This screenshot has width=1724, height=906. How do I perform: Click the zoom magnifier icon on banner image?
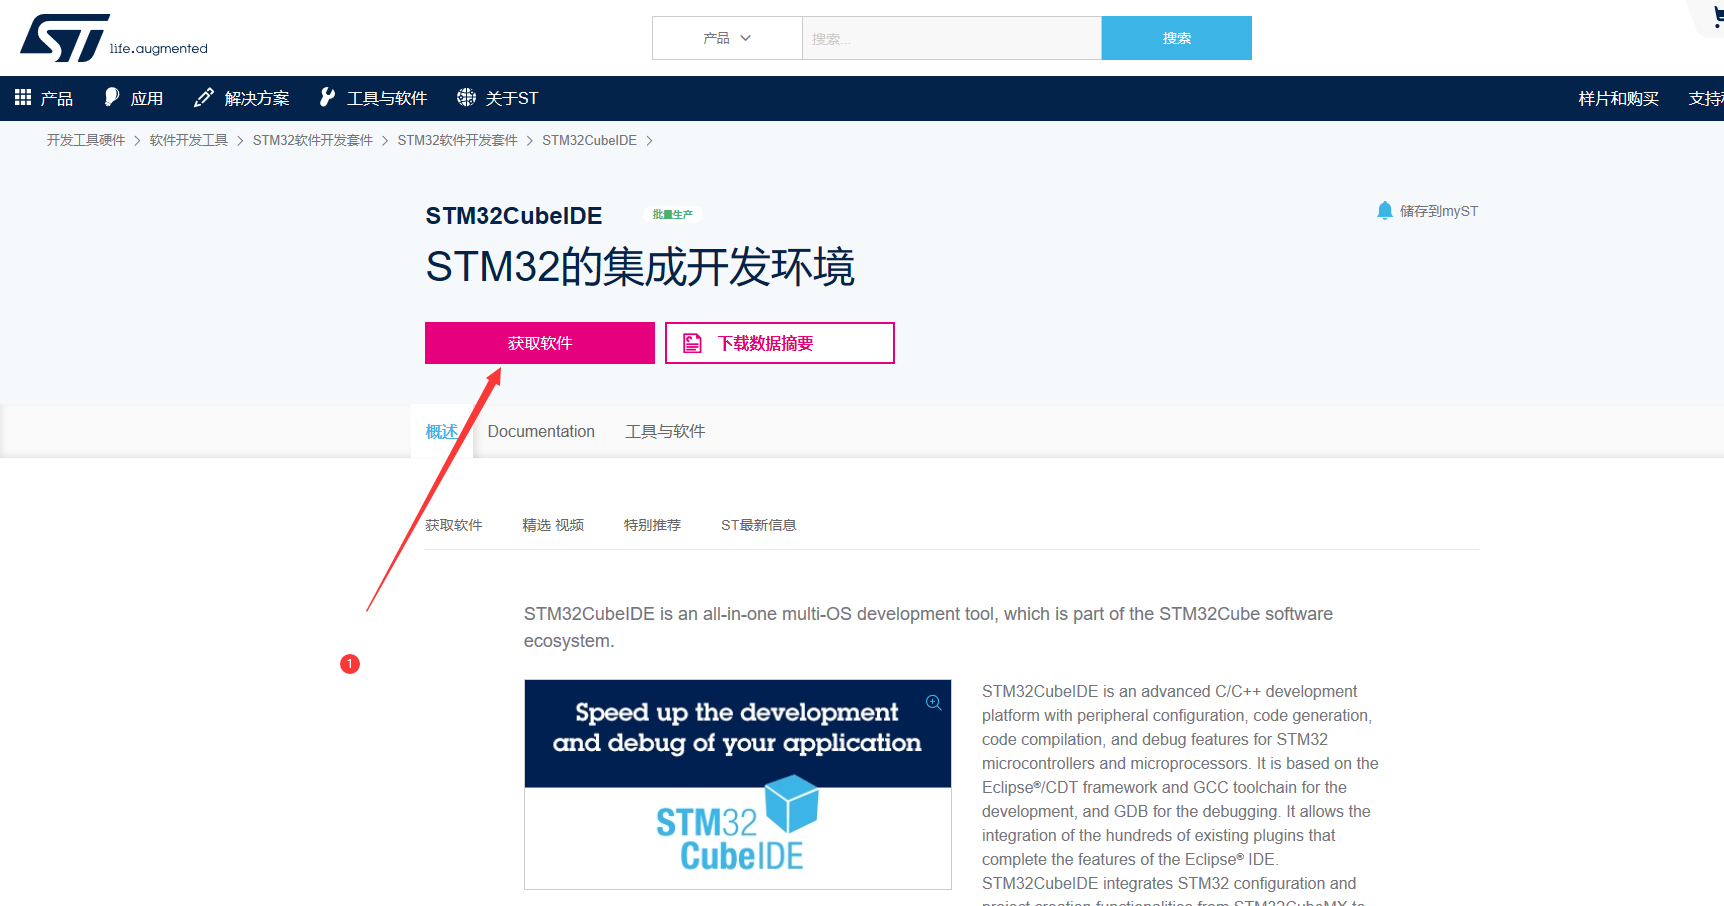(x=934, y=702)
